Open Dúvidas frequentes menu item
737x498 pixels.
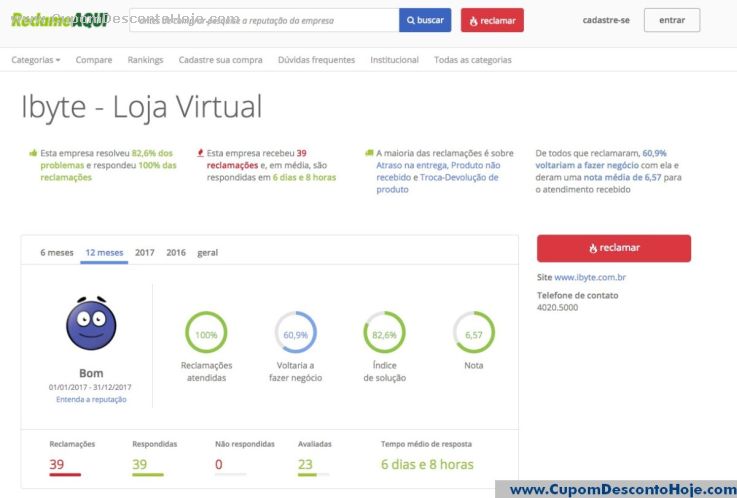(x=316, y=60)
